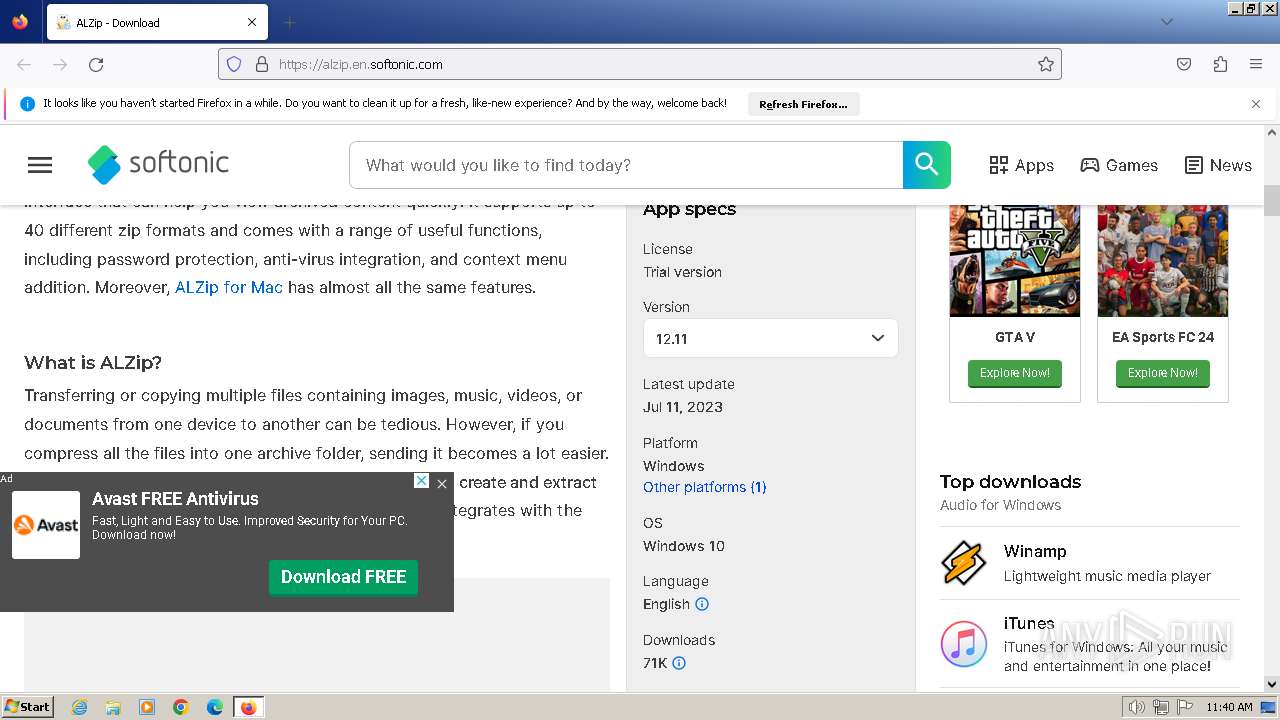Click the EA Sports FC 24 thumbnail
1280x720 pixels.
[x=1162, y=261]
